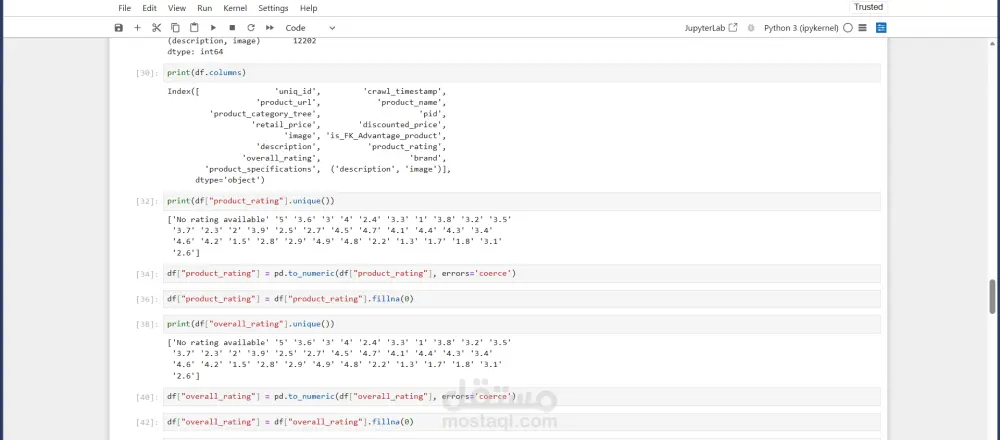
Task: Click the [32]: cell prompt
Action: 147,202
